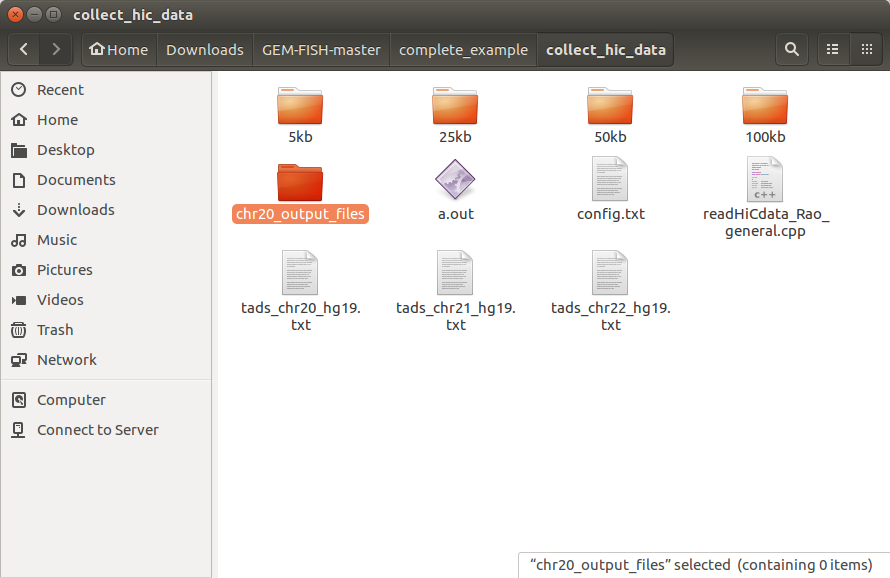Image resolution: width=890 pixels, height=578 pixels.
Task: Select the 100kb folder icon
Action: (765, 106)
